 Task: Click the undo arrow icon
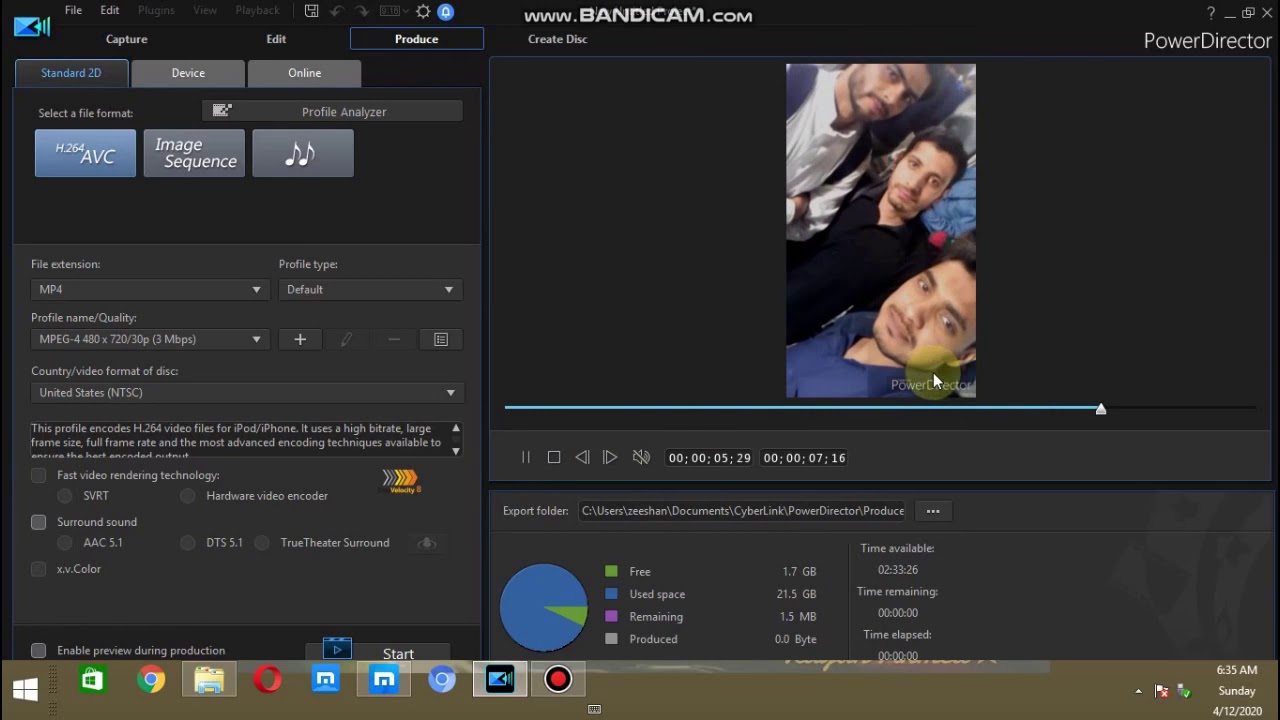pos(337,11)
